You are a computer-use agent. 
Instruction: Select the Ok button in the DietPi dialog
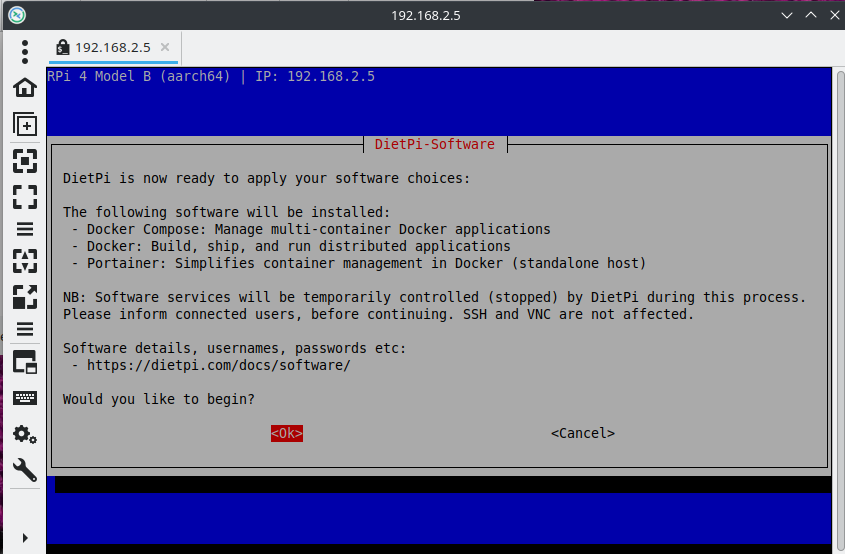click(287, 433)
